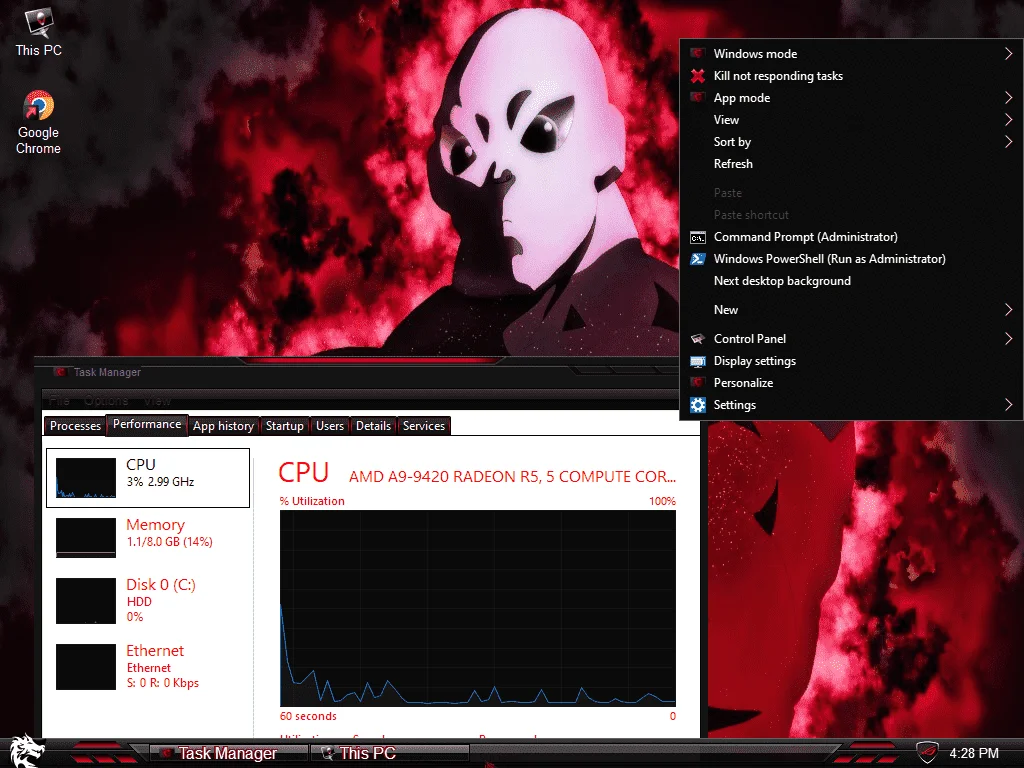Click the Disk 0 HDD label

pyautogui.click(x=139, y=601)
